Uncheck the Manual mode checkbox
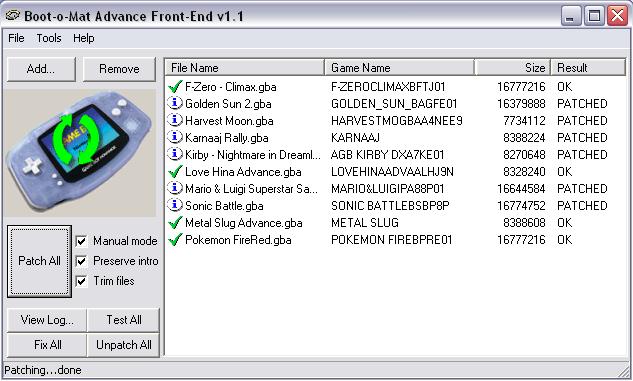633x381 pixels. [x=81, y=241]
